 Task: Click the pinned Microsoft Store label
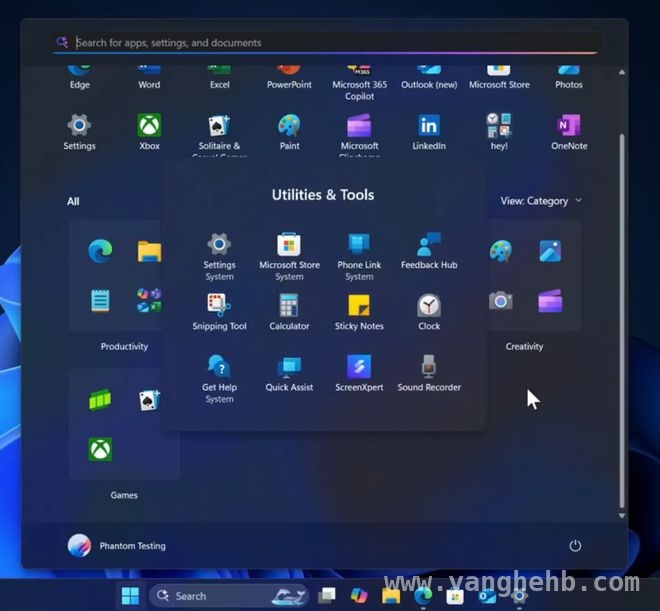(x=499, y=85)
